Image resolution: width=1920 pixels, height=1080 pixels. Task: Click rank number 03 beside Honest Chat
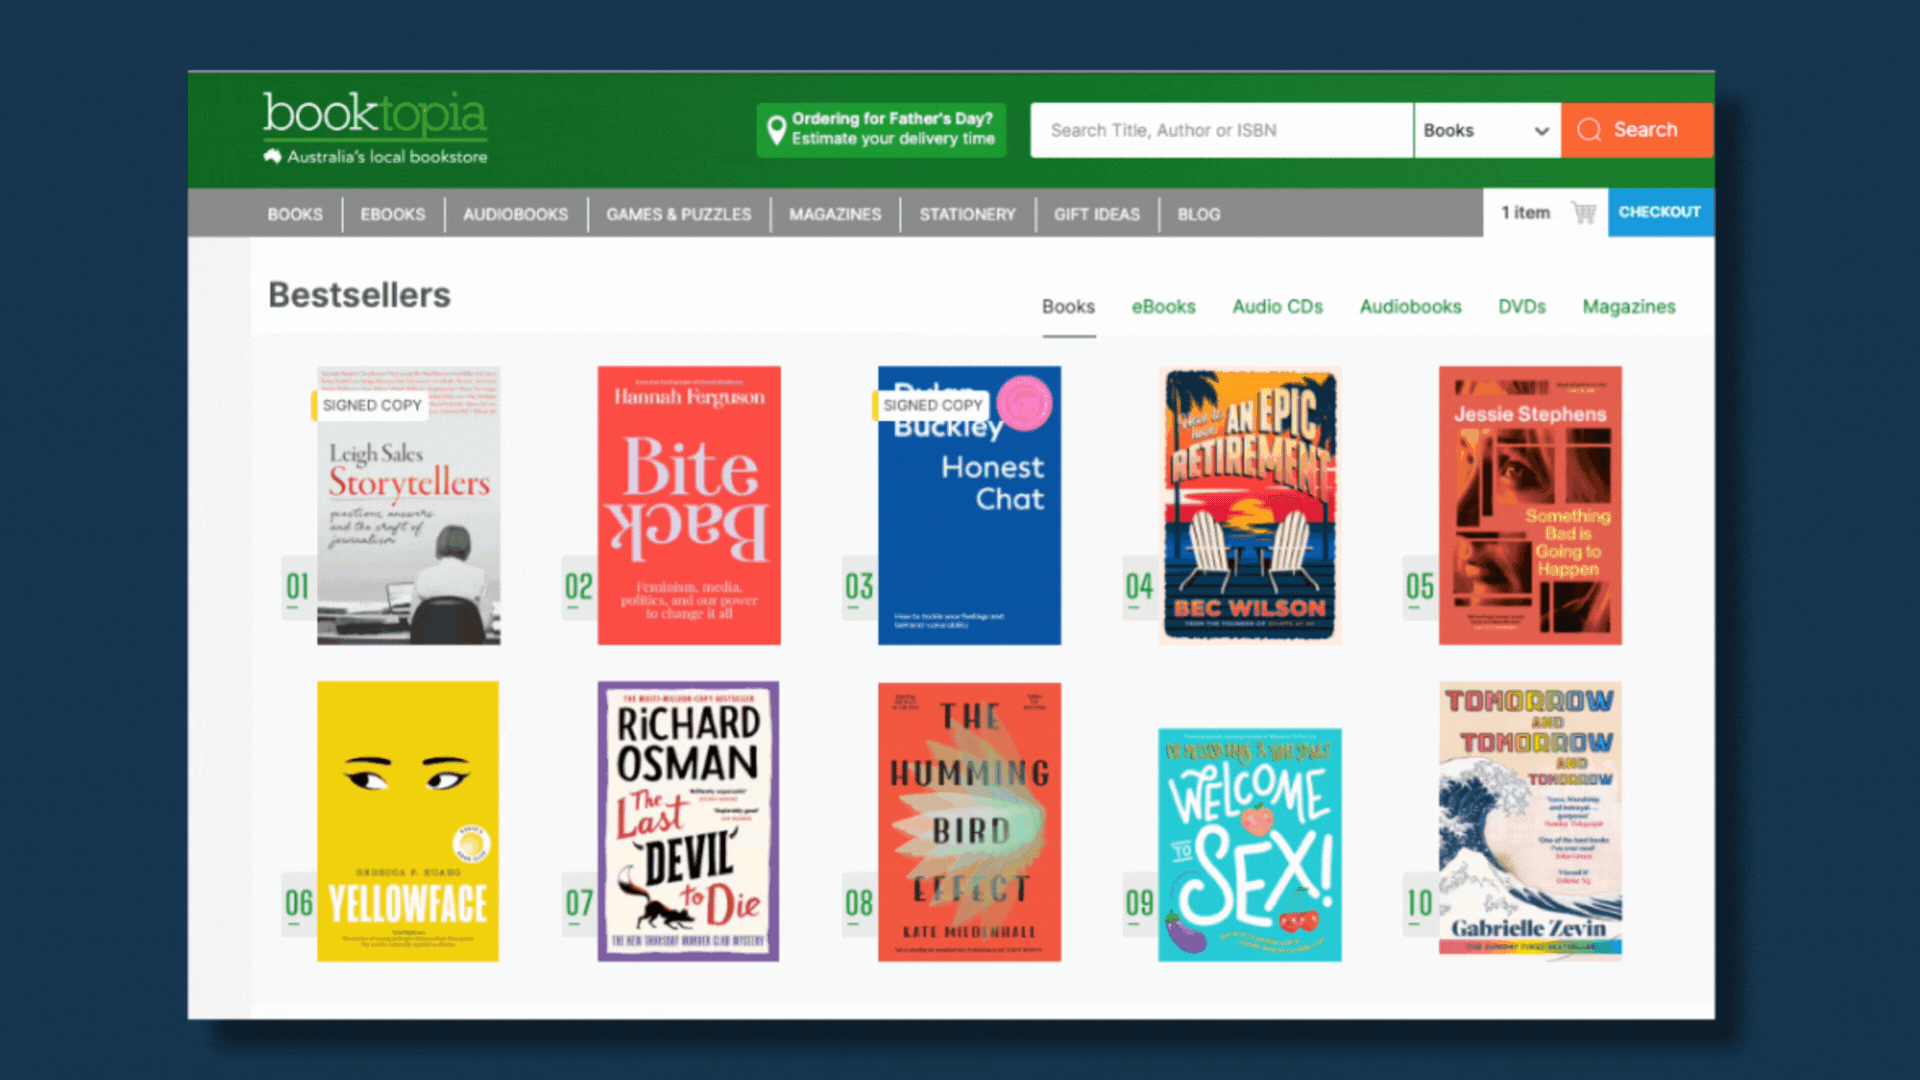tap(858, 587)
